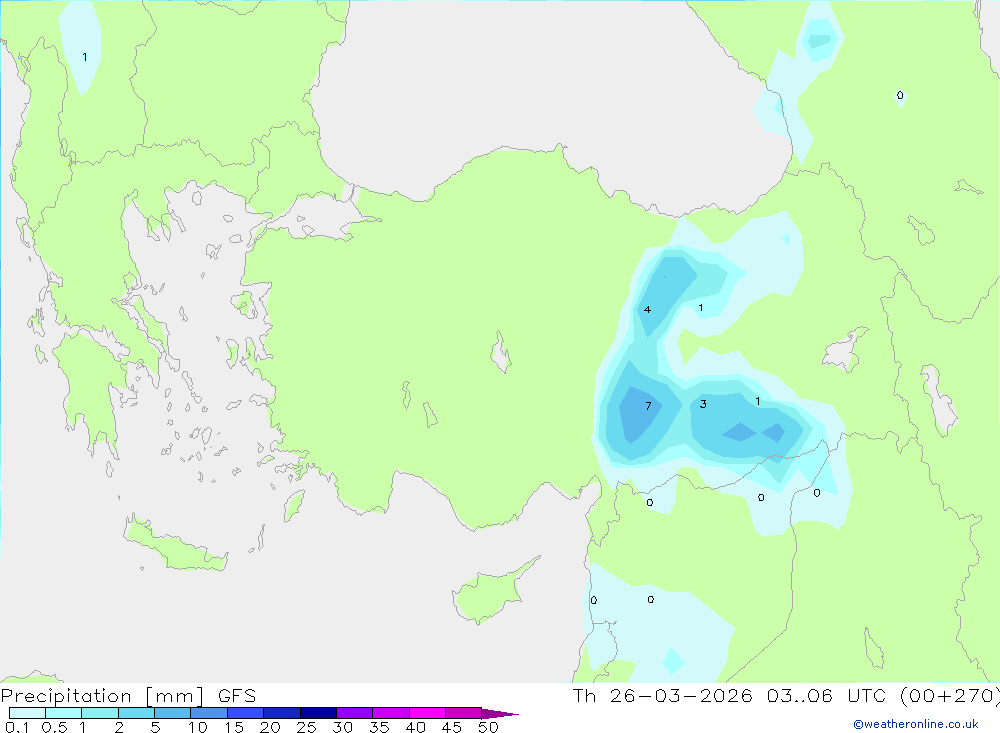Image resolution: width=1000 pixels, height=733 pixels.
Task: Click the 0.1–0.5 mm lightest cyan legend swatch
Action: (27, 713)
